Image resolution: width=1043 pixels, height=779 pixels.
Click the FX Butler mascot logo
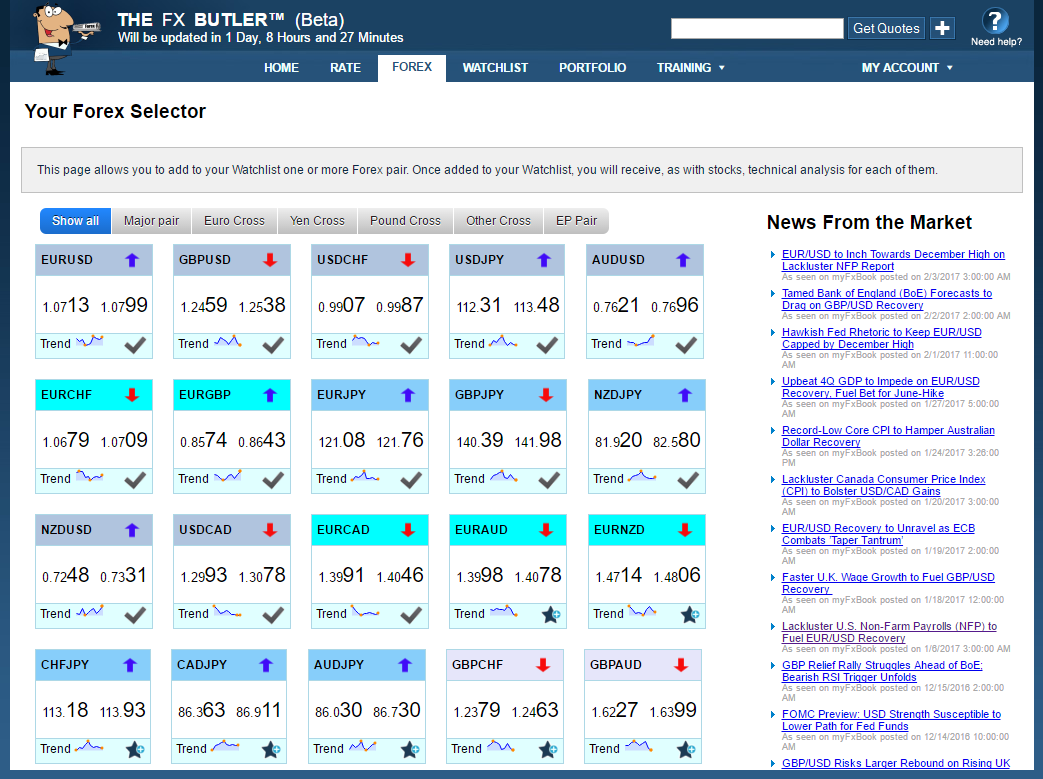[x=65, y=39]
